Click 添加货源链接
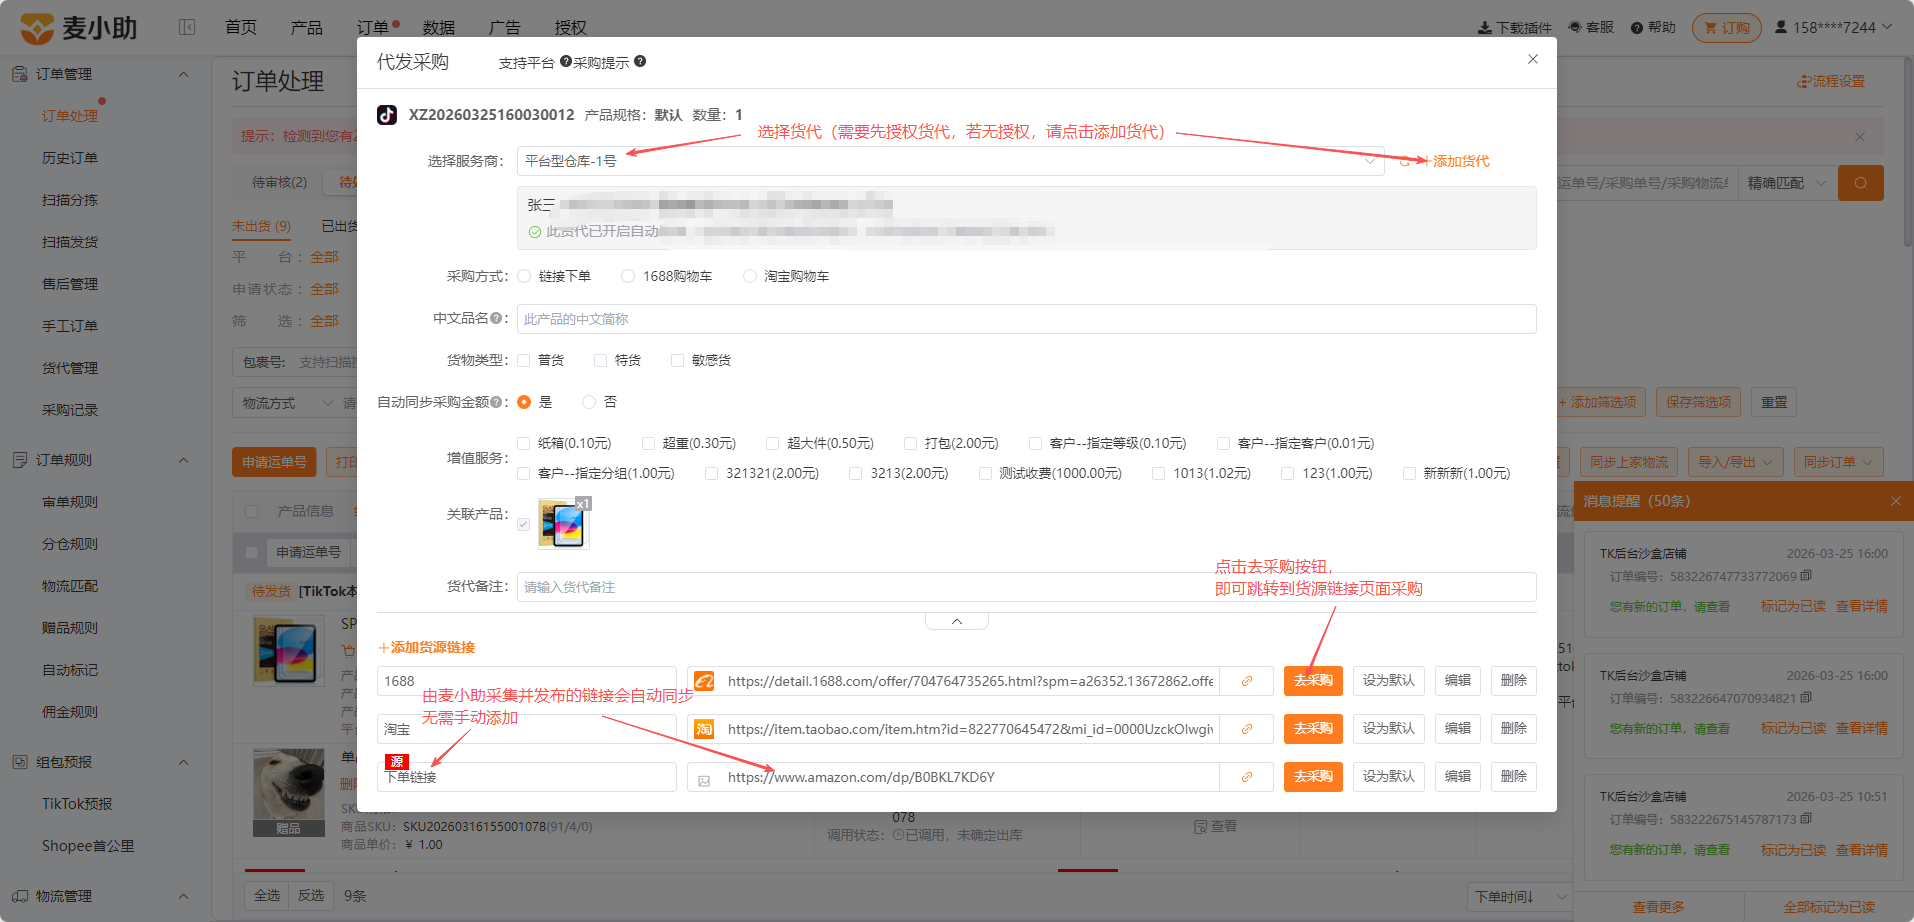 427,648
